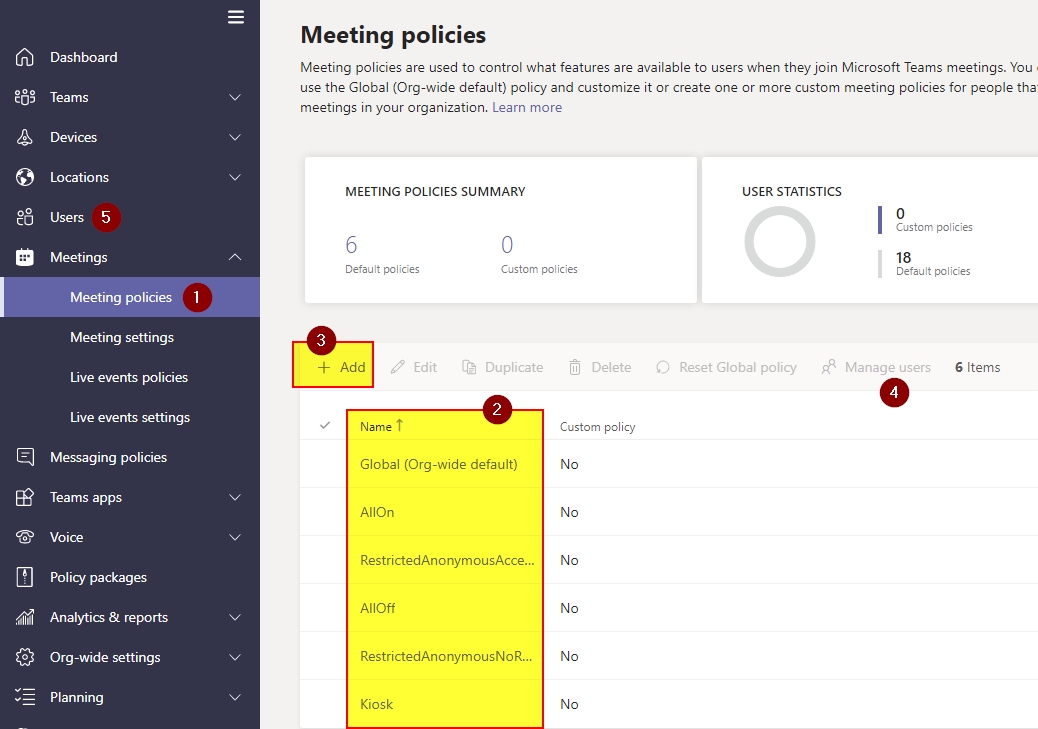Follow the Learn more link

[x=526, y=107]
